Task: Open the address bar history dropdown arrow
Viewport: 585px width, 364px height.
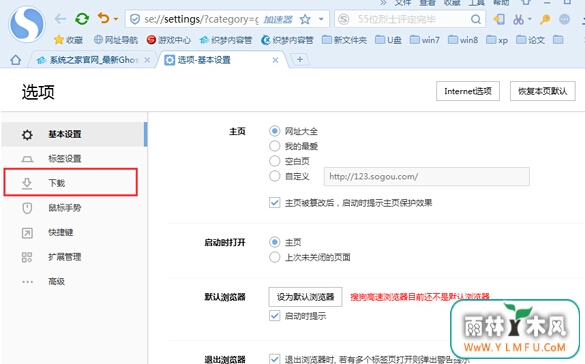Action: (x=321, y=19)
